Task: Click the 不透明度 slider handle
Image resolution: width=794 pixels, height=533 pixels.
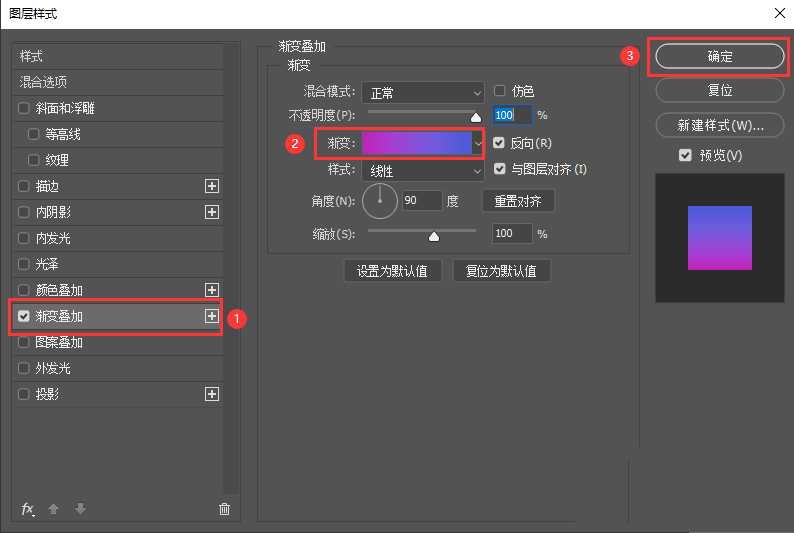Action: 475,117
